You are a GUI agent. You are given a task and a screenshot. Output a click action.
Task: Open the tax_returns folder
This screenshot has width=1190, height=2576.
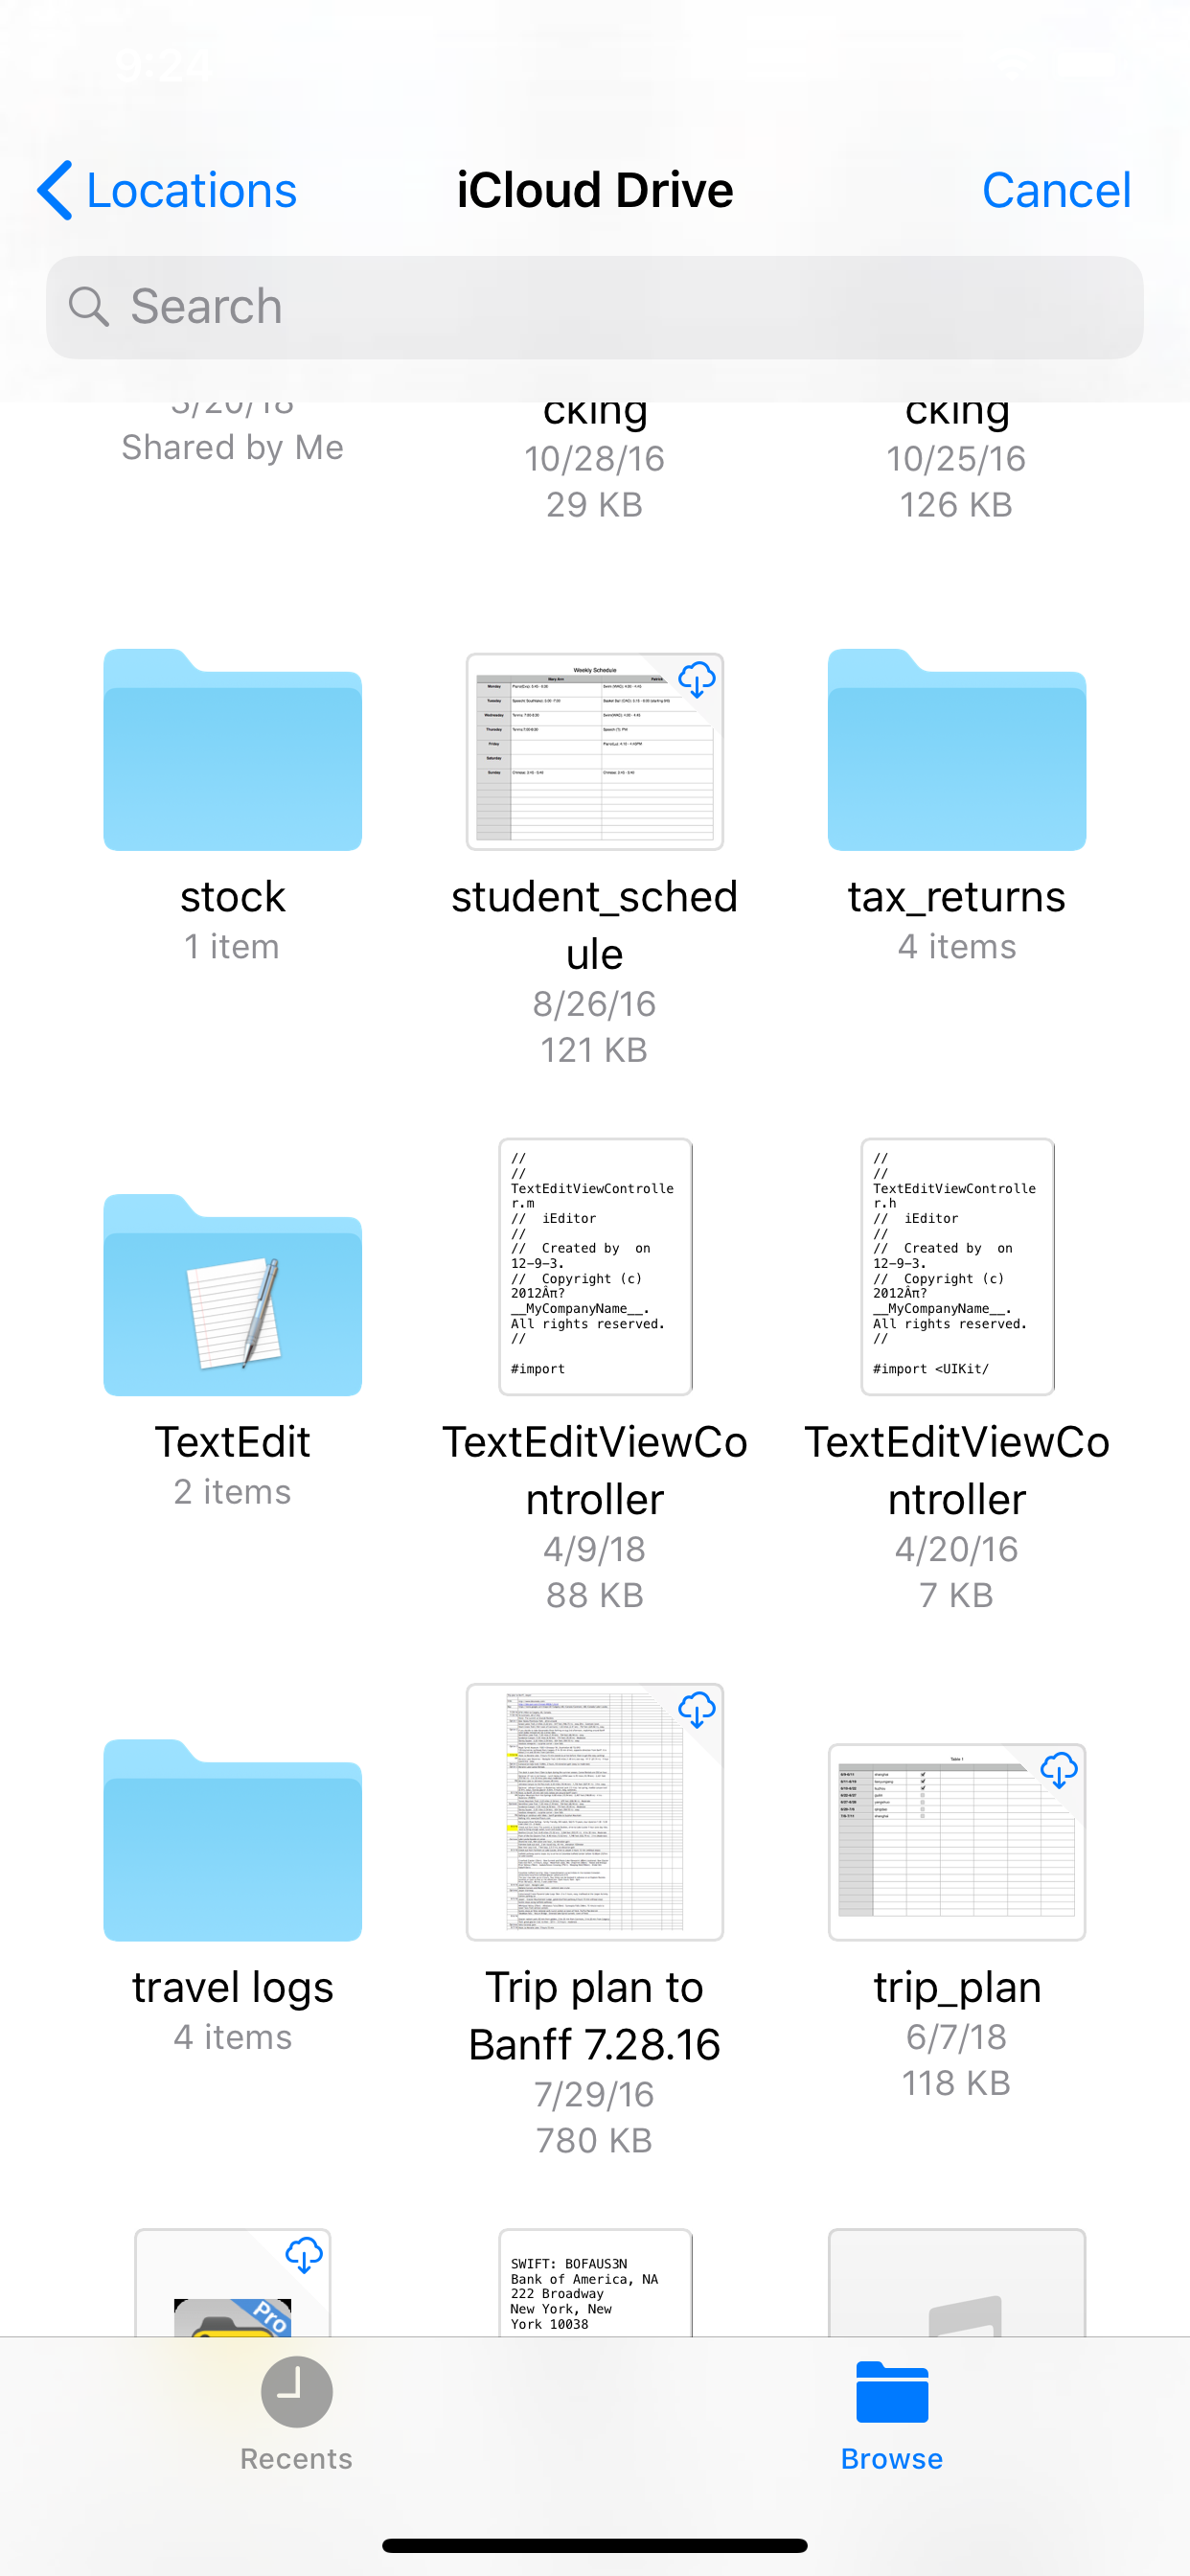click(956, 750)
